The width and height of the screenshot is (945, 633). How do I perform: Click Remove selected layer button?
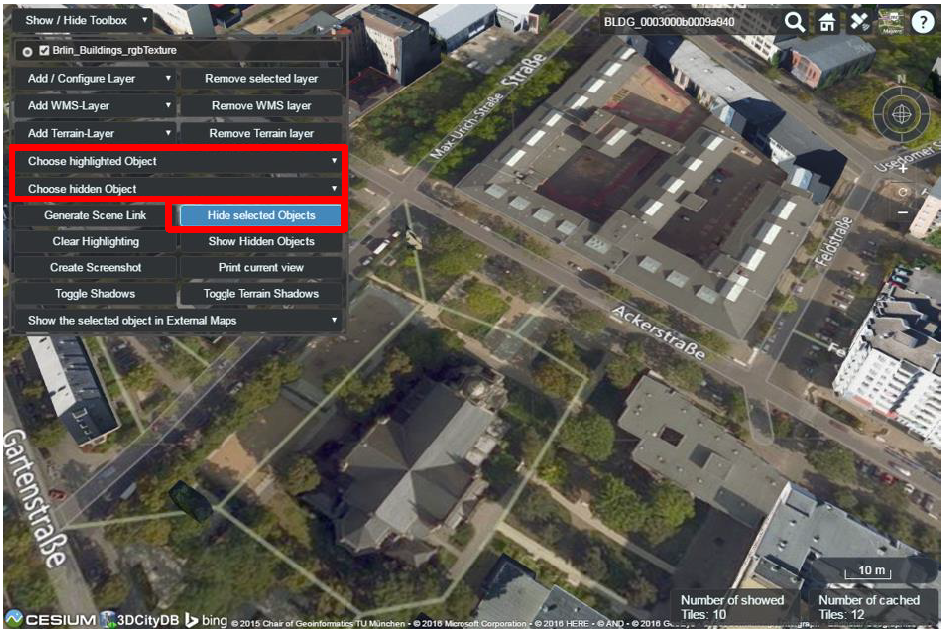coord(262,79)
